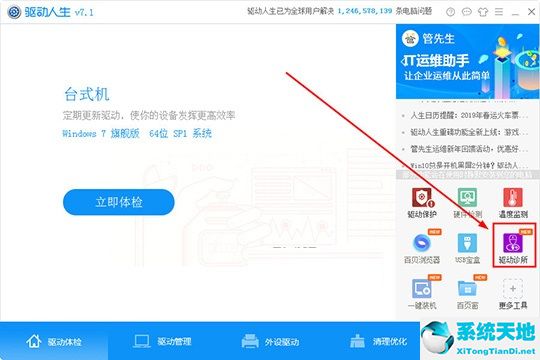
Task: Switch to 驱动管理 tab
Action: [x=162, y=341]
